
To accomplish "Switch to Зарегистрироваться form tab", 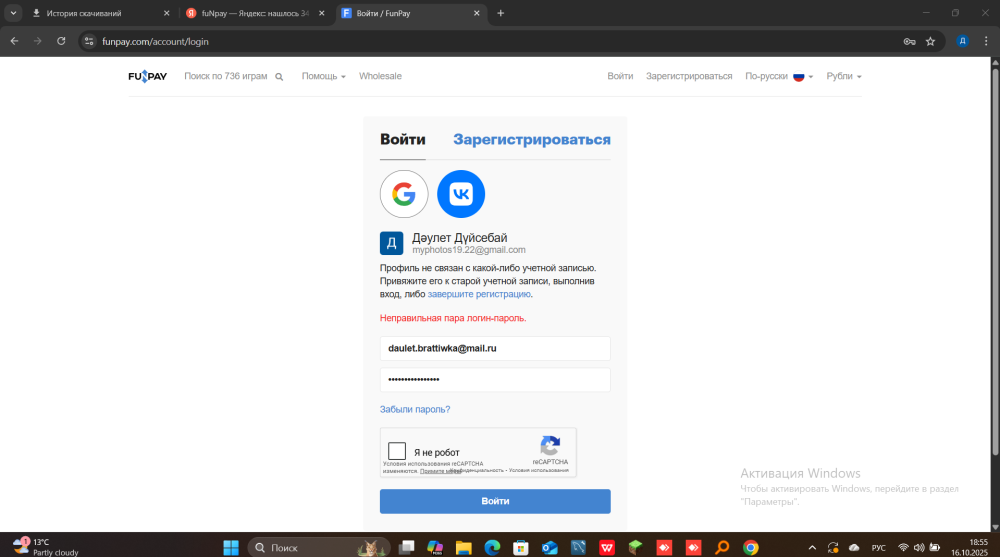I will point(532,140).
